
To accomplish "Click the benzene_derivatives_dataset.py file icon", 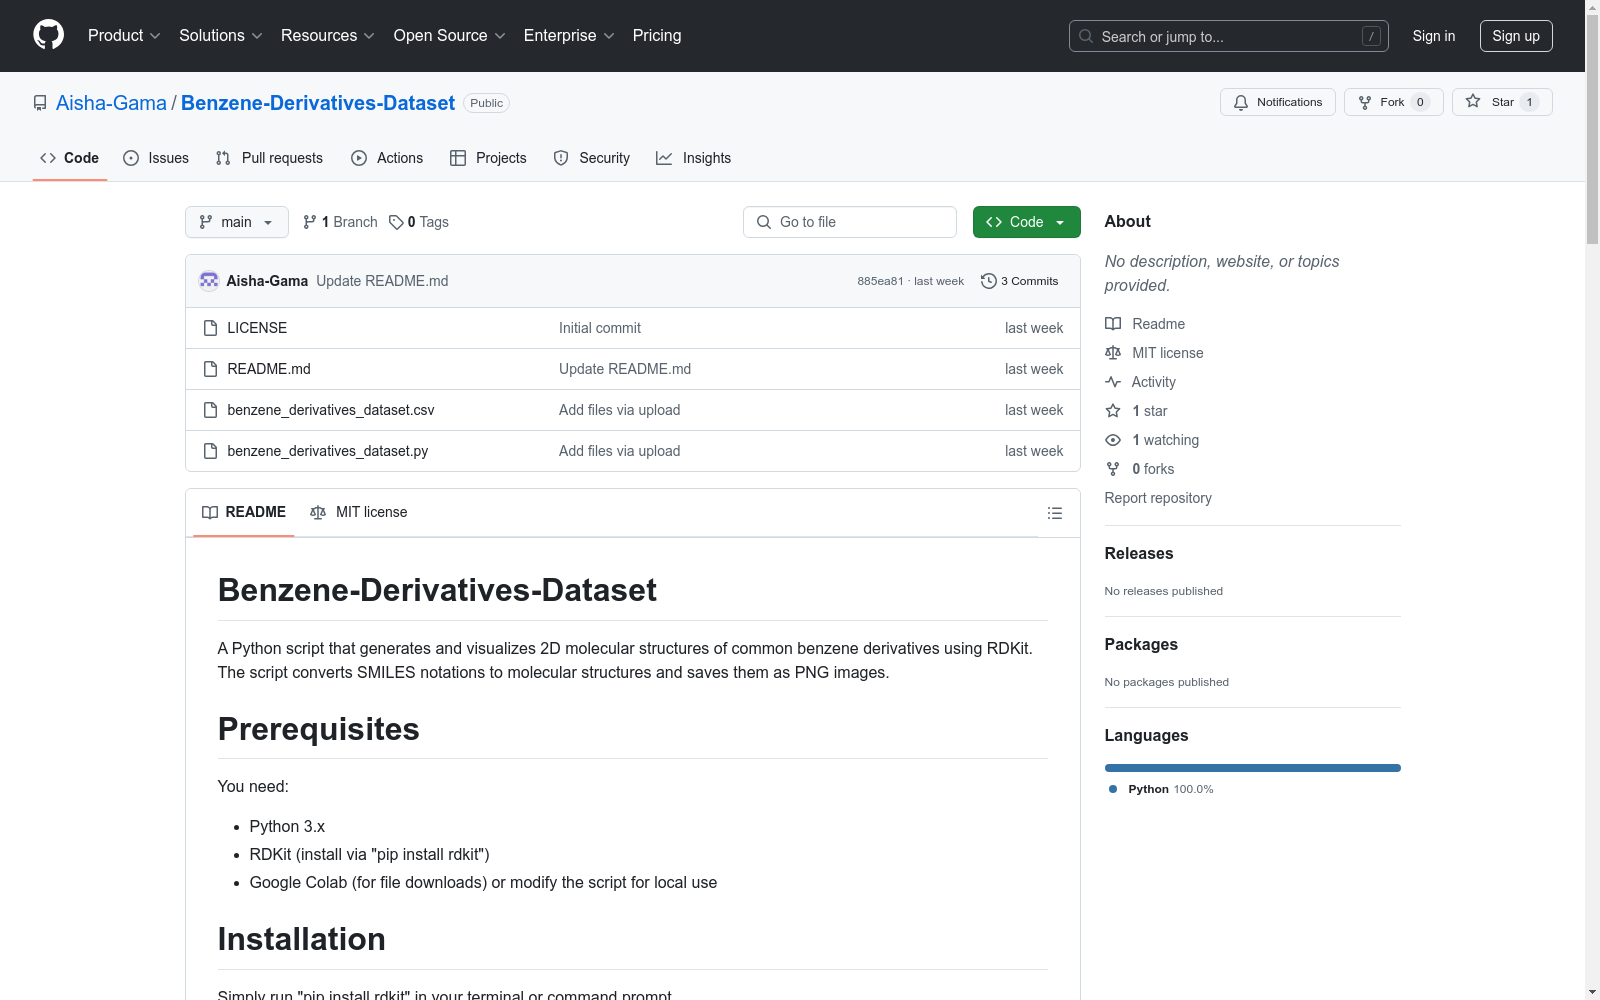I will pos(210,451).
